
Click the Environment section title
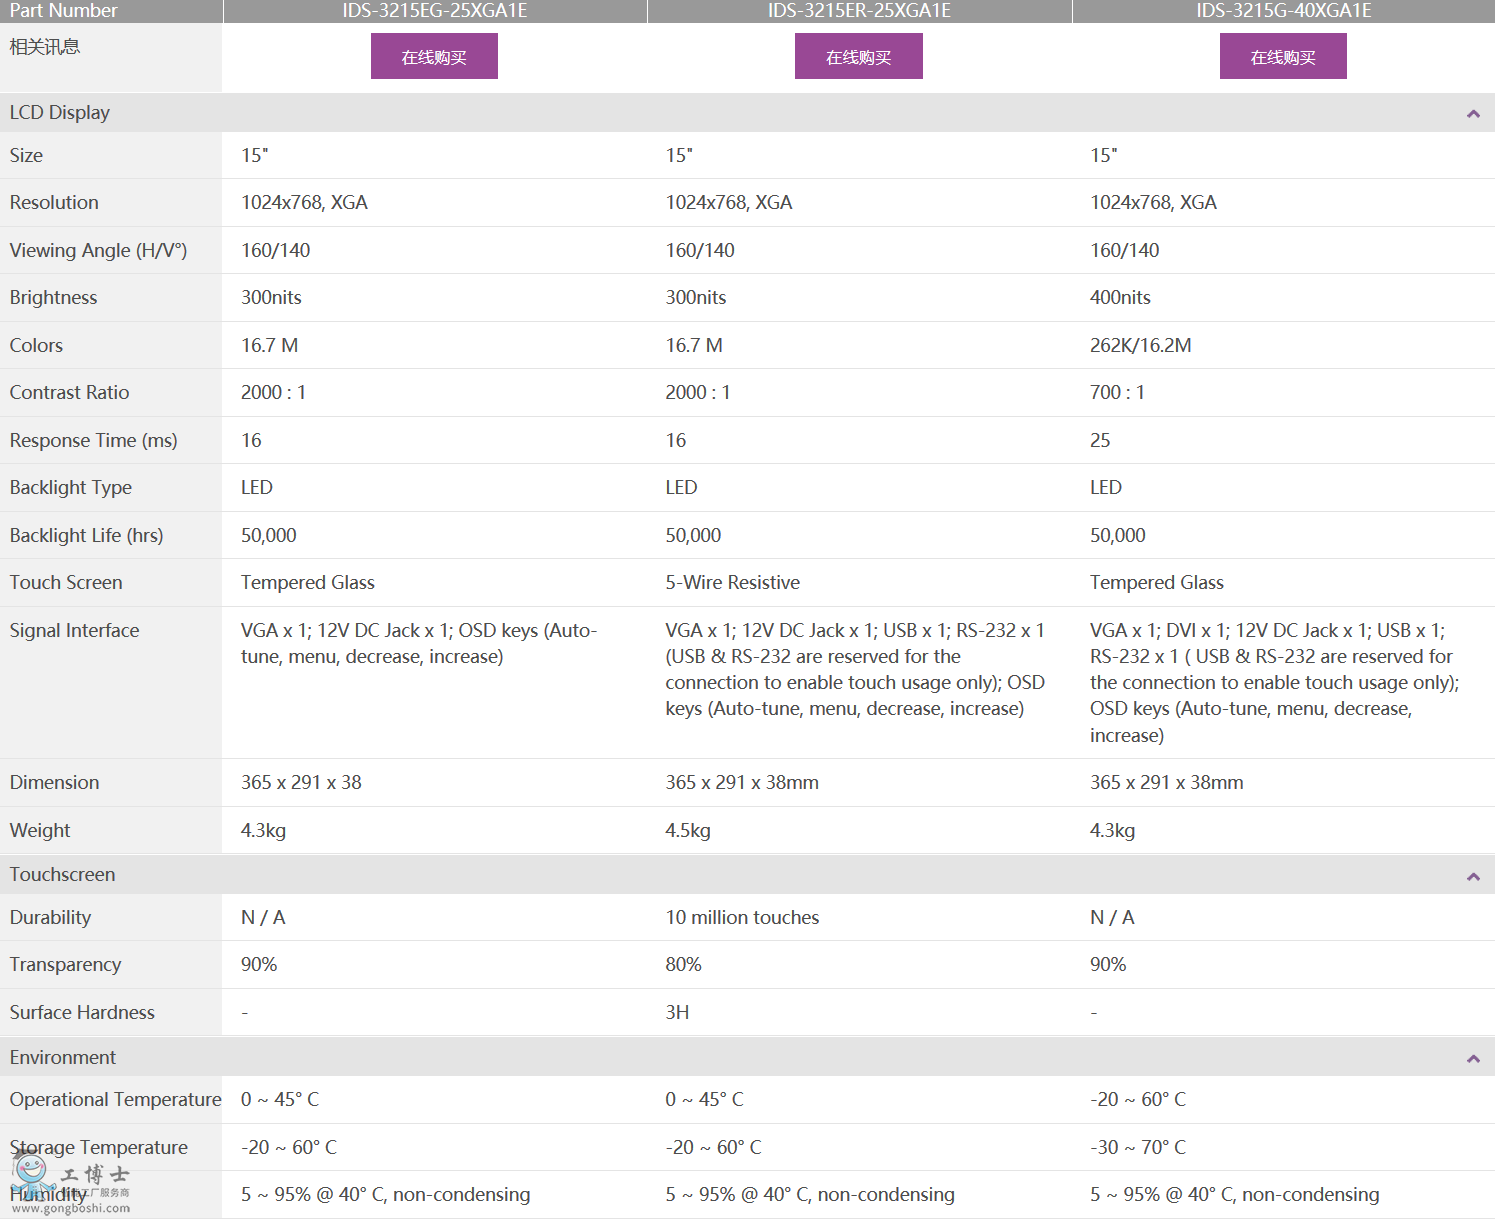(62, 1058)
